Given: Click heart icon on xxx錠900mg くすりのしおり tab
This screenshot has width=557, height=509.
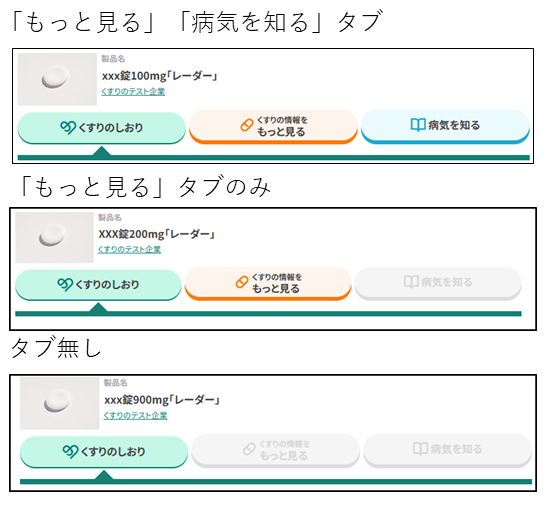Looking at the screenshot, I should click(x=70, y=451).
